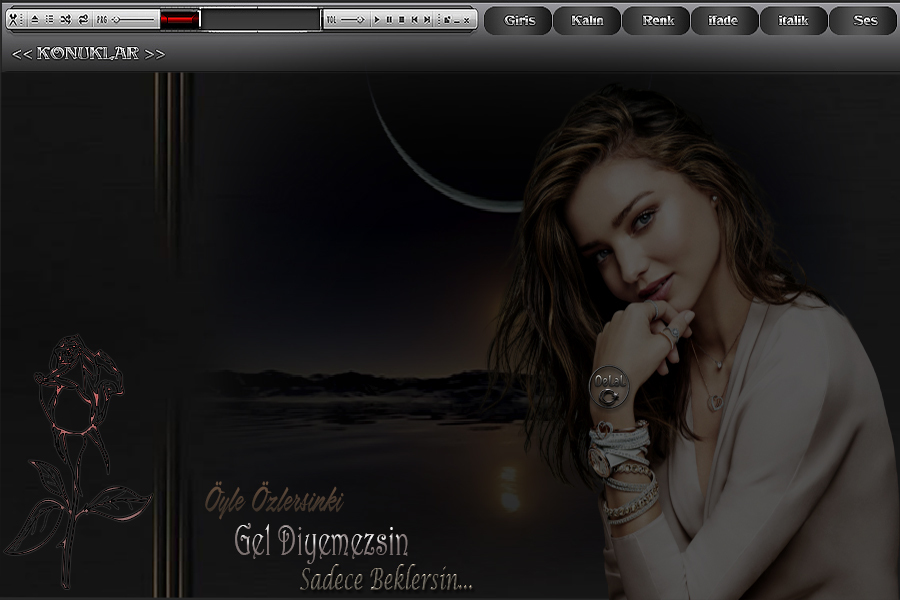This screenshot has height=600, width=900.
Task: Adjust the VOL volume slider
Action: point(353,19)
